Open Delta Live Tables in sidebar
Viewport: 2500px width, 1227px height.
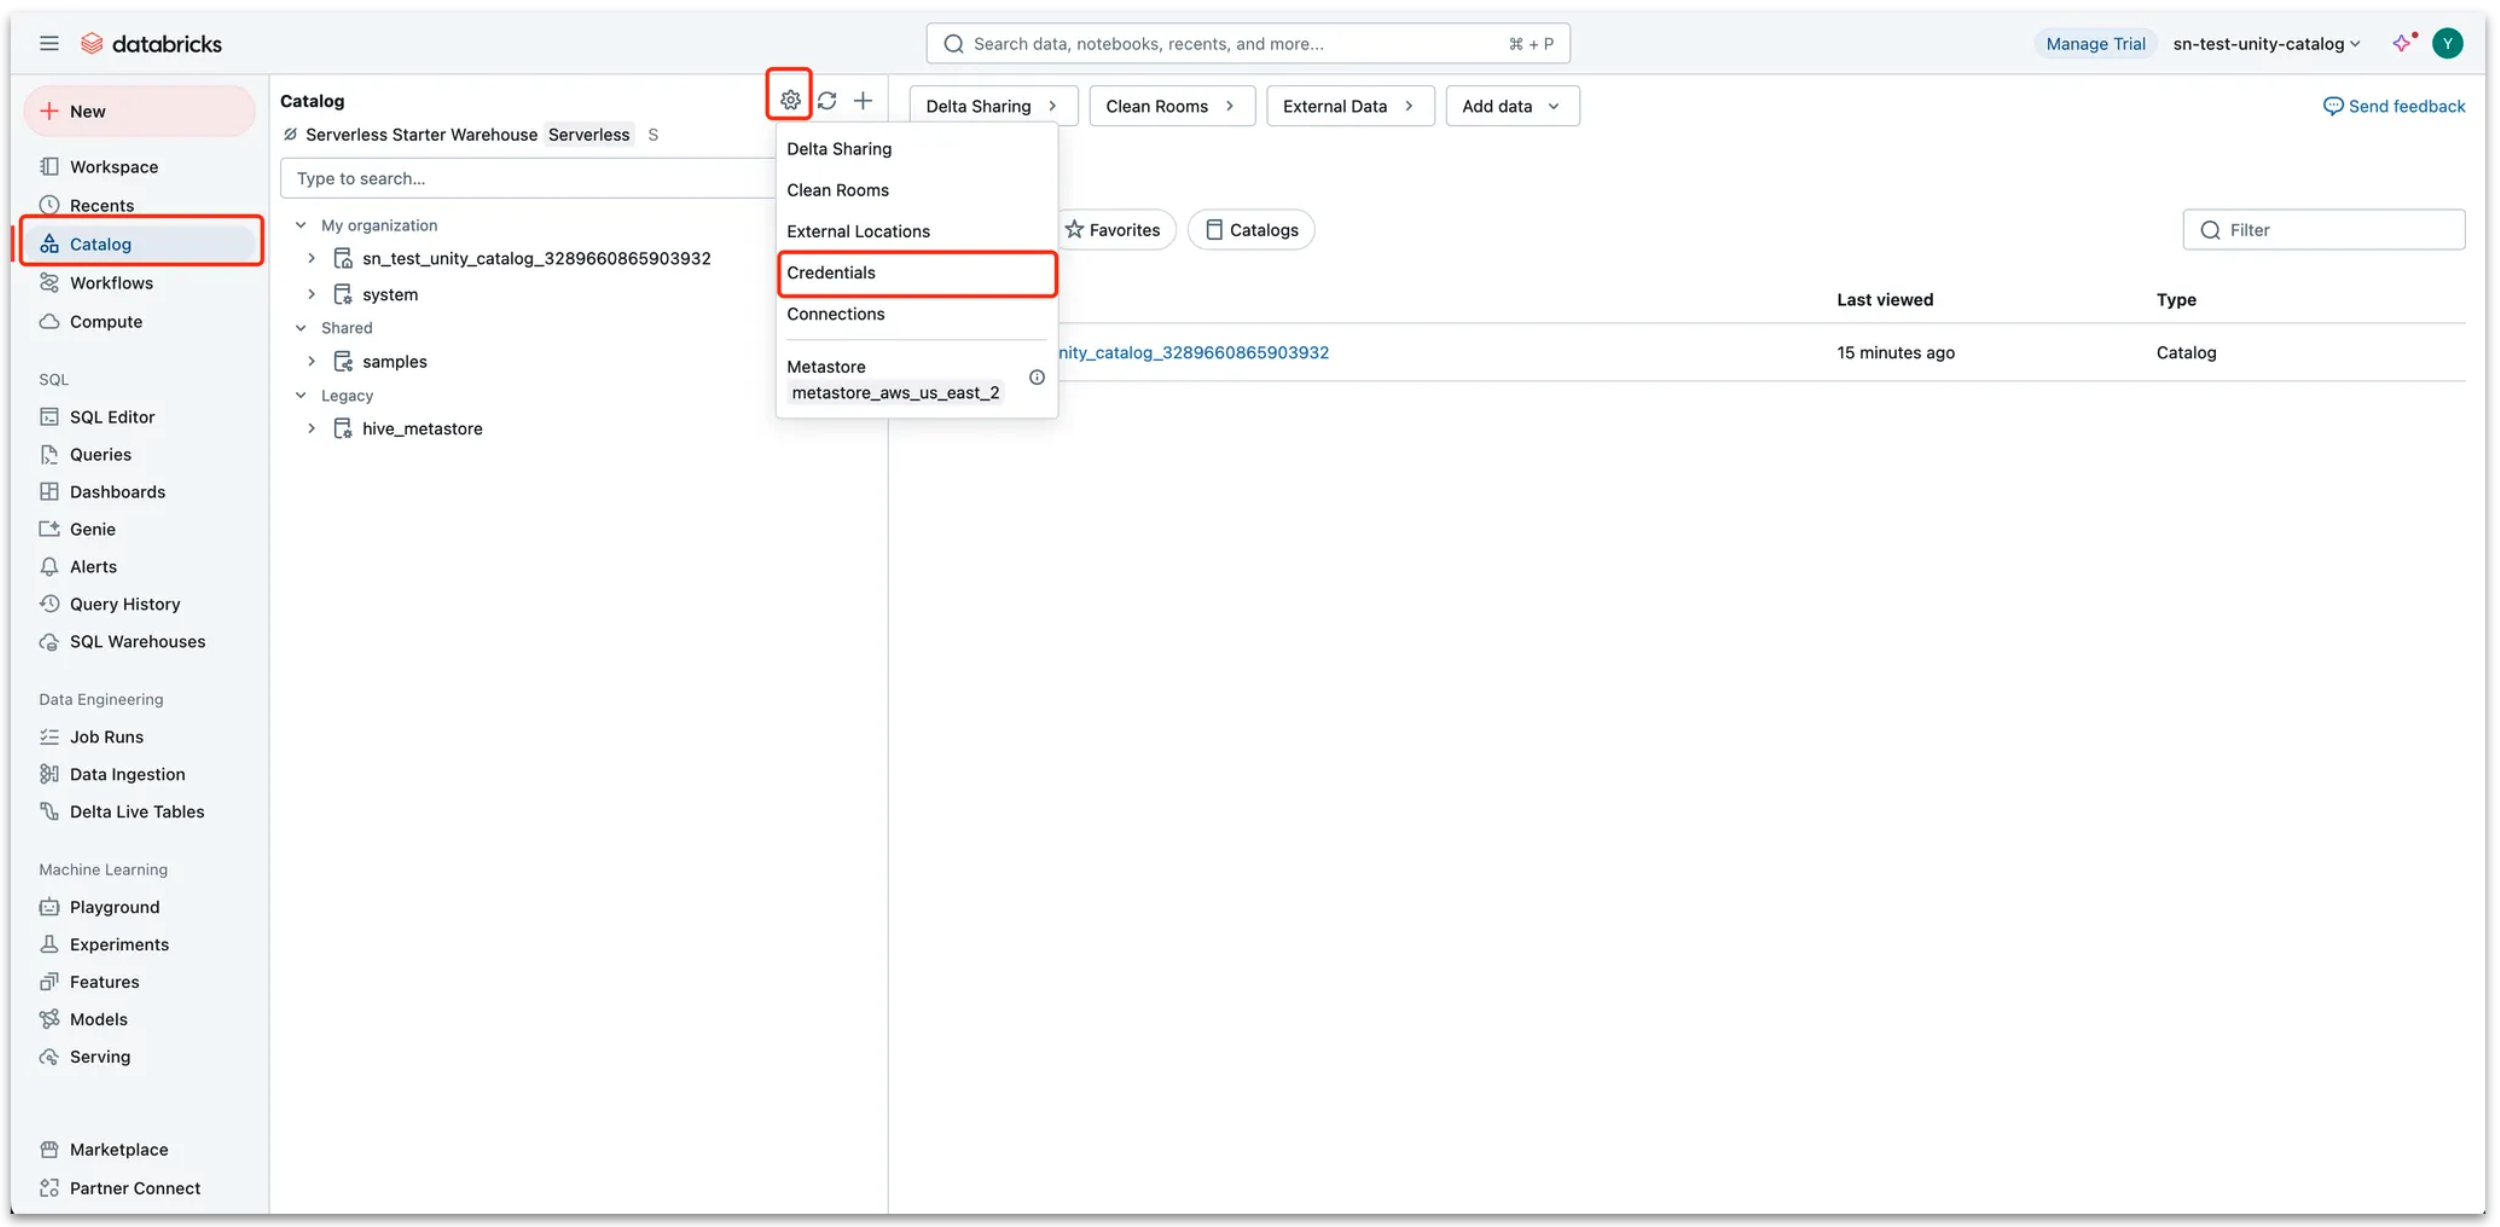pyautogui.click(x=136, y=812)
